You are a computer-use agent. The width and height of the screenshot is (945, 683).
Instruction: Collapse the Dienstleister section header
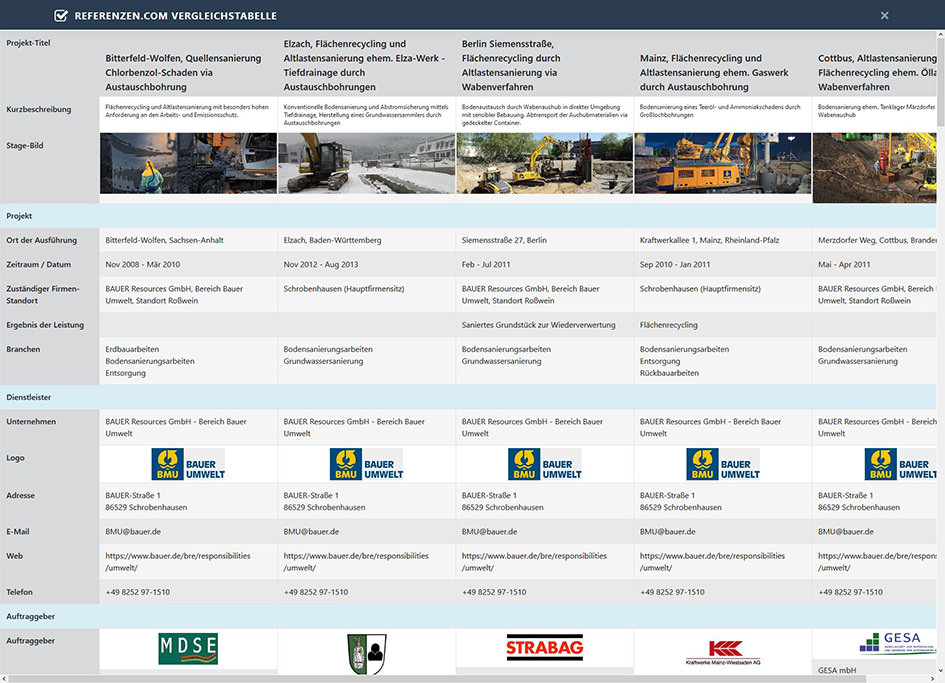(x=29, y=397)
